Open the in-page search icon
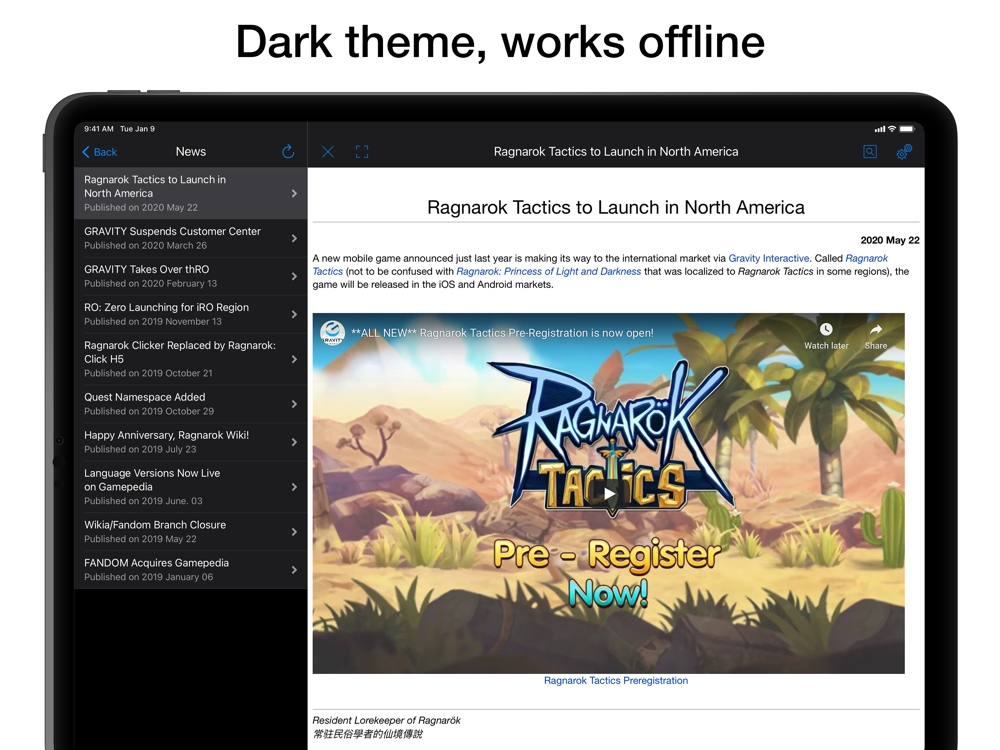This screenshot has width=1000, height=750. click(x=870, y=152)
